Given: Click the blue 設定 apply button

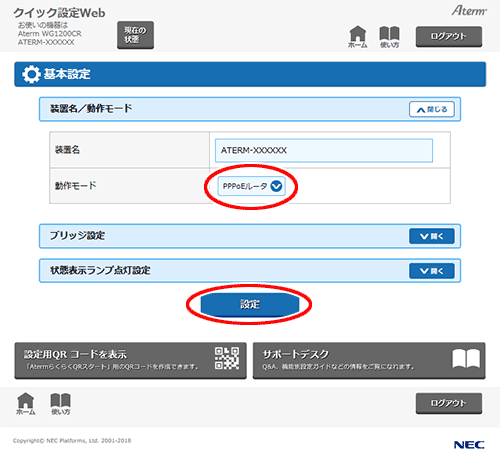Looking at the screenshot, I should (x=250, y=304).
